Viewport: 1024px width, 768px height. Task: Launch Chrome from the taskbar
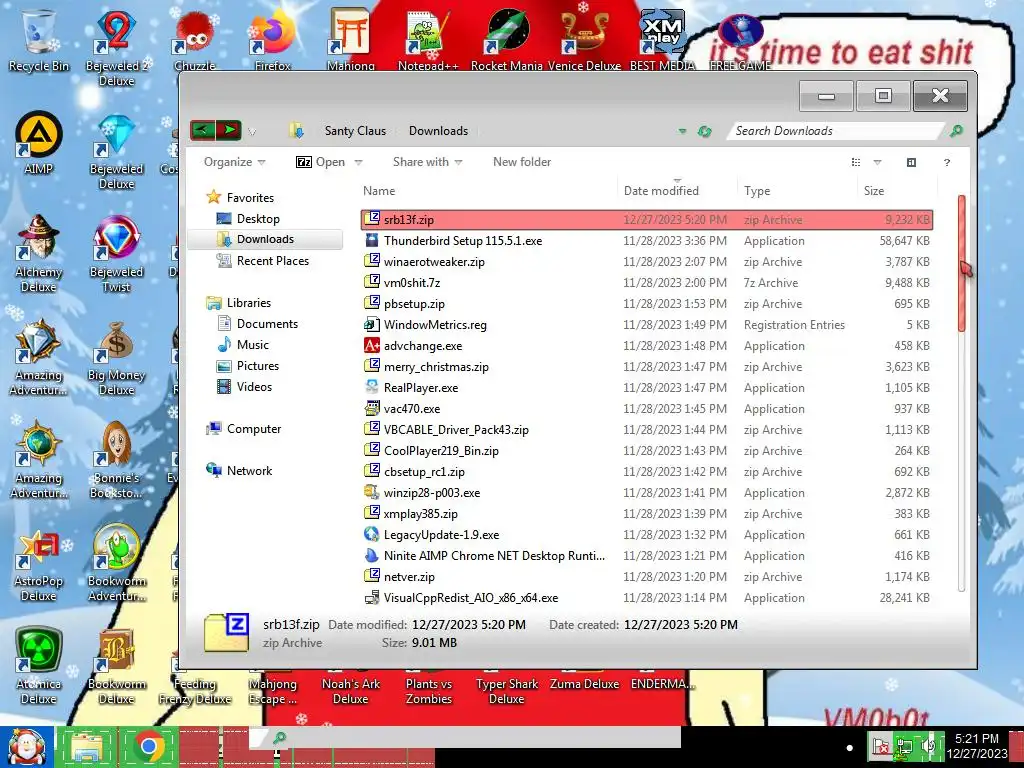(149, 747)
